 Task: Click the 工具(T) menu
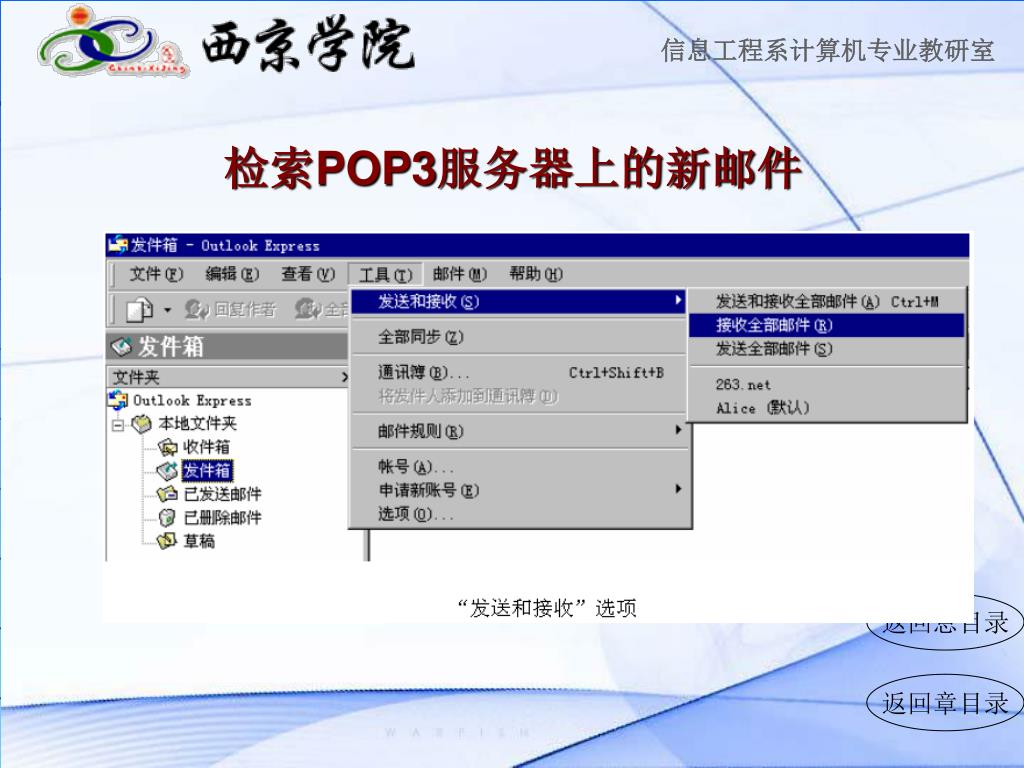(x=385, y=275)
